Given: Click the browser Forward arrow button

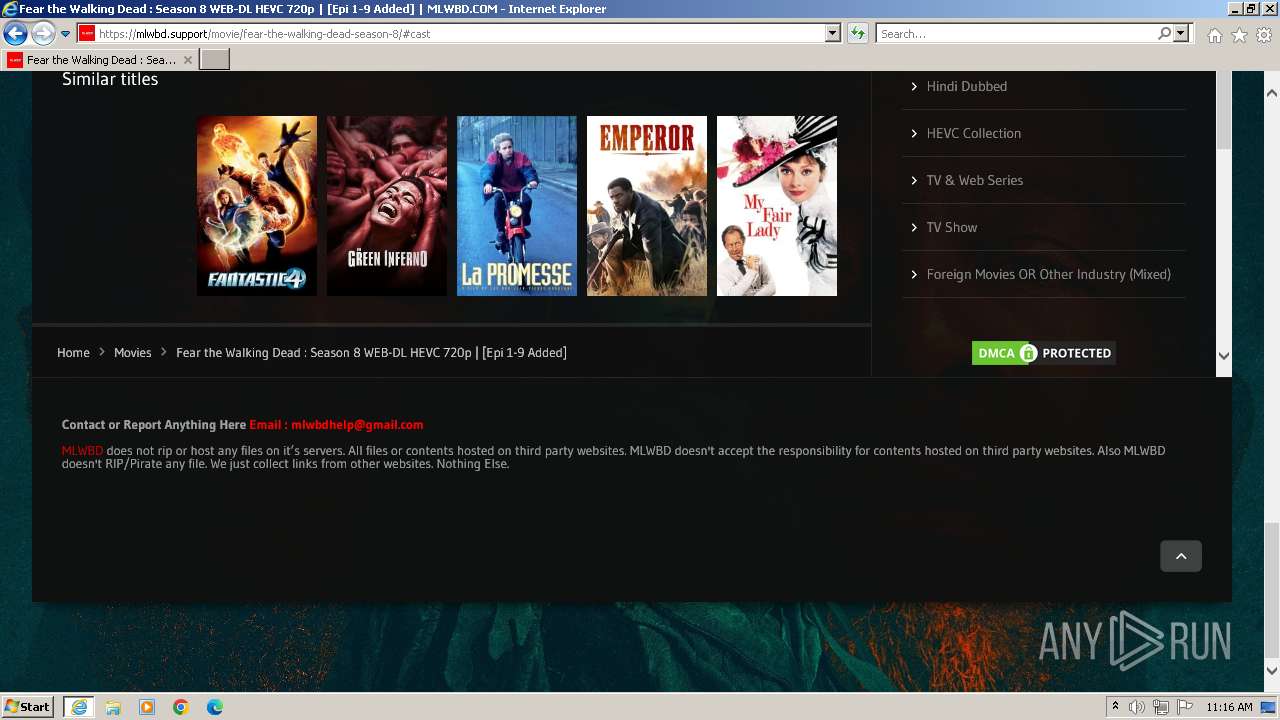Looking at the screenshot, I should click(x=43, y=34).
